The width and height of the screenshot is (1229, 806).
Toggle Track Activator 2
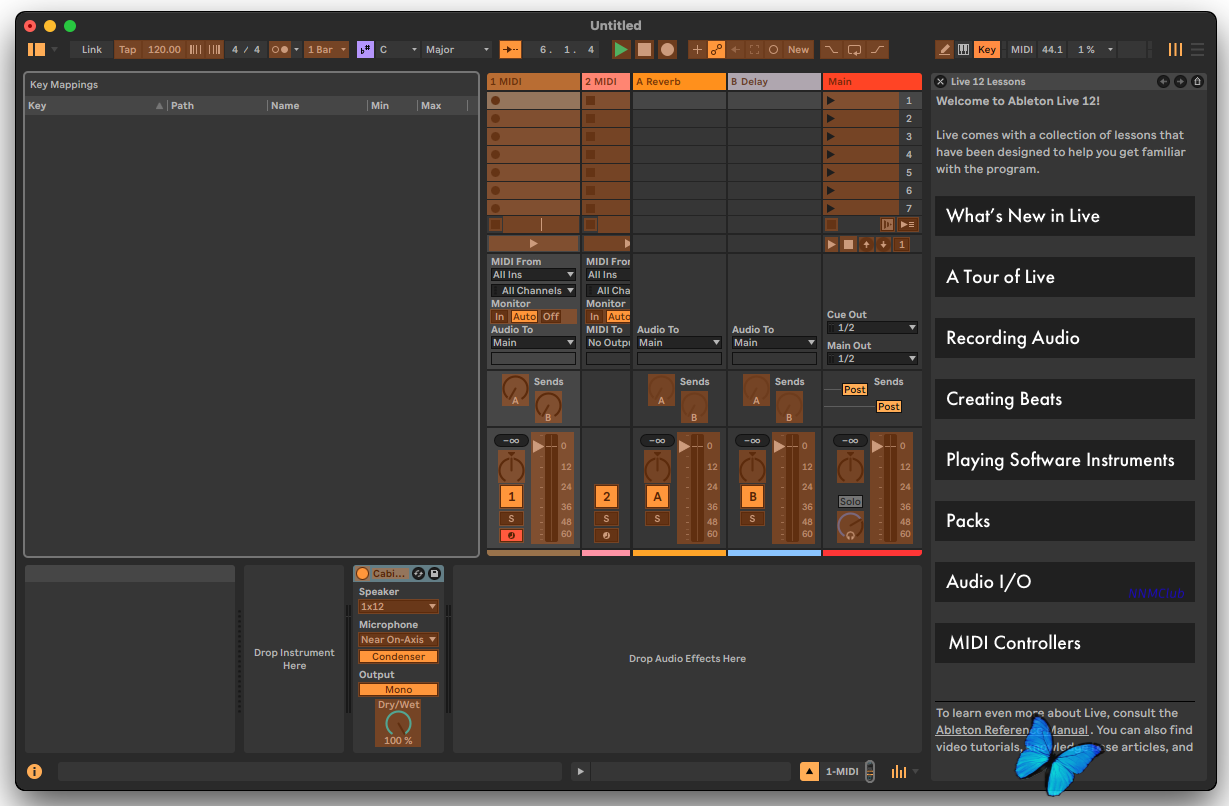tap(605, 497)
